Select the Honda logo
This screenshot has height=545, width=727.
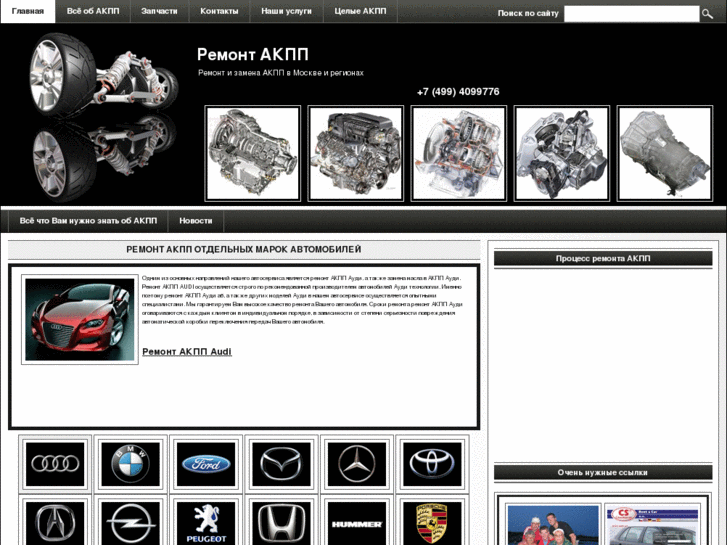point(281,523)
